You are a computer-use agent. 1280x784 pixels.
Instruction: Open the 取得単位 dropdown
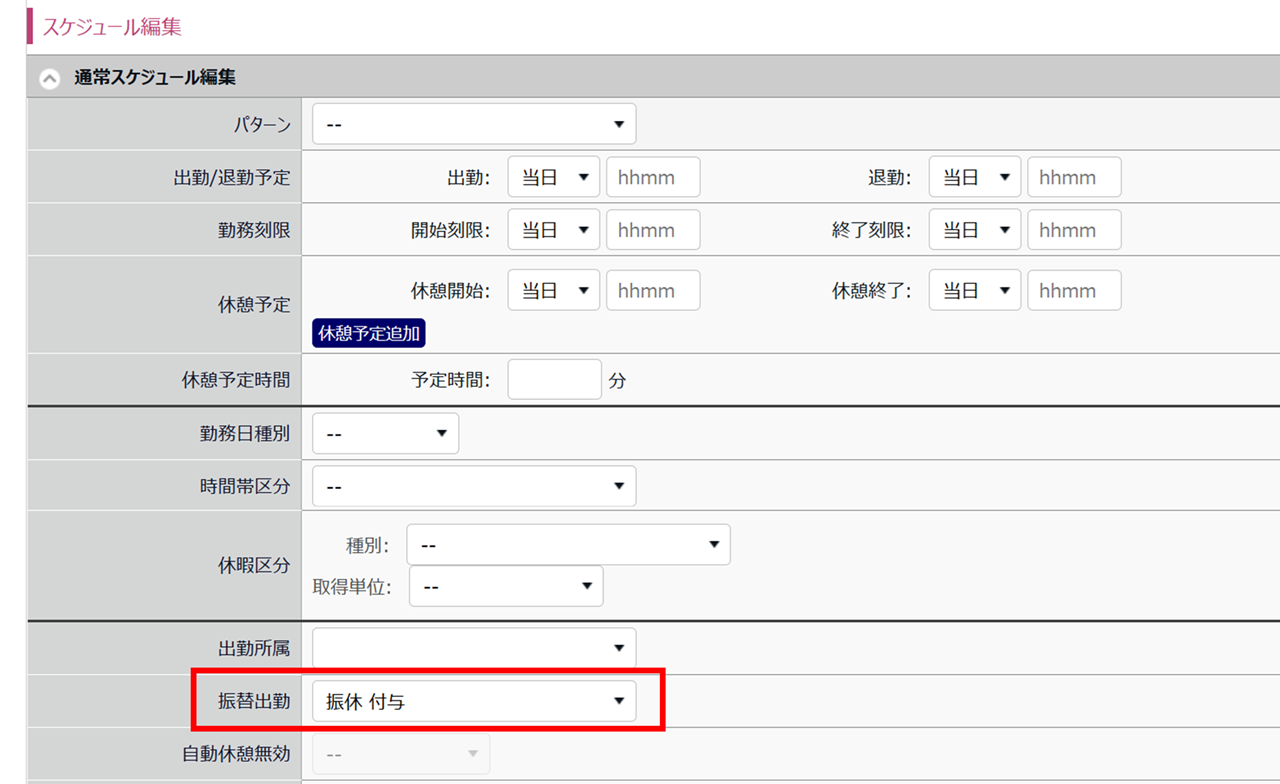[x=506, y=586]
